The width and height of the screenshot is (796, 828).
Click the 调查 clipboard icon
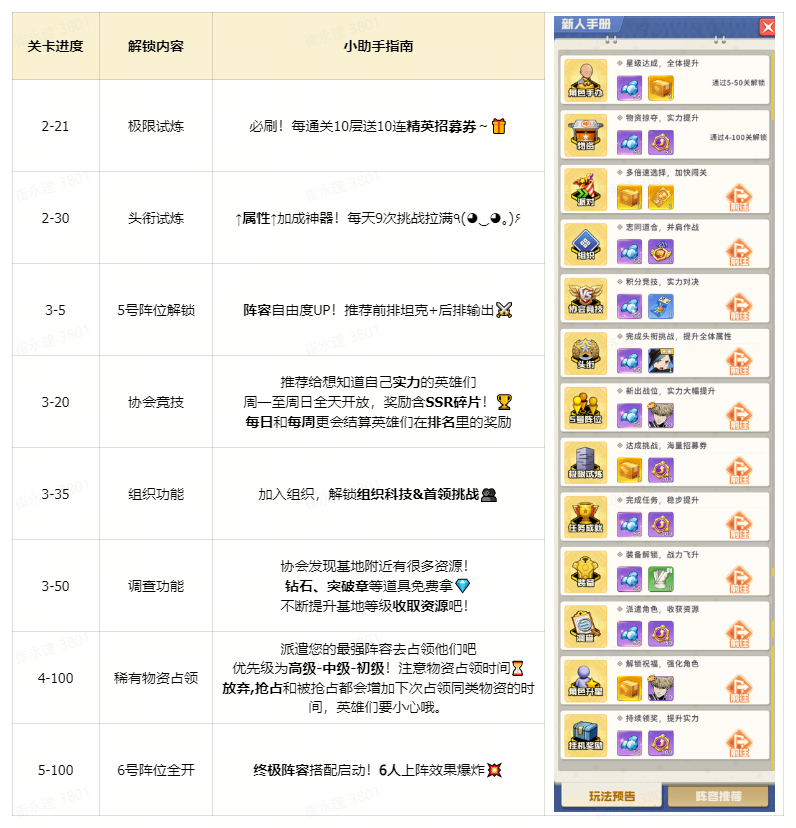tap(585, 626)
